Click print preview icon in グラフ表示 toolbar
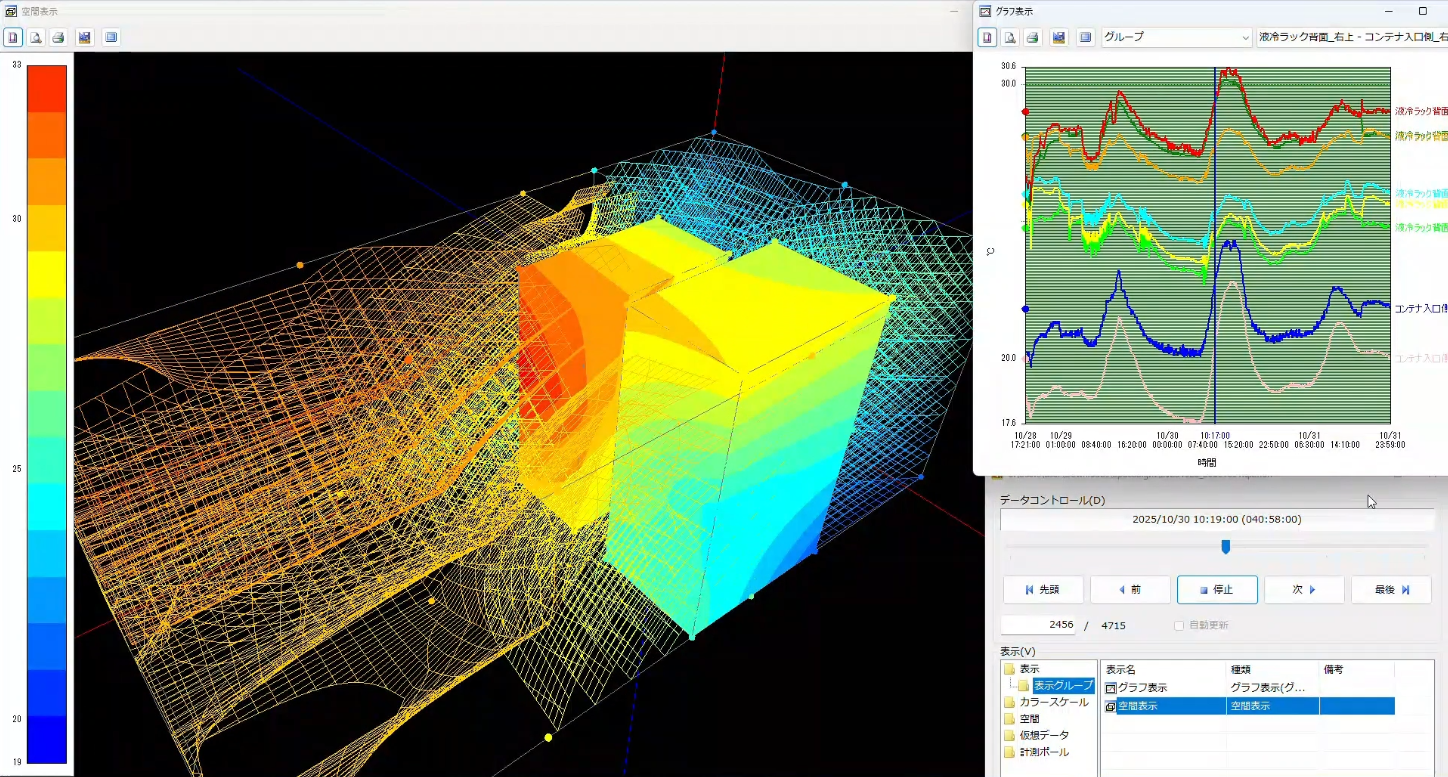 [1010, 37]
